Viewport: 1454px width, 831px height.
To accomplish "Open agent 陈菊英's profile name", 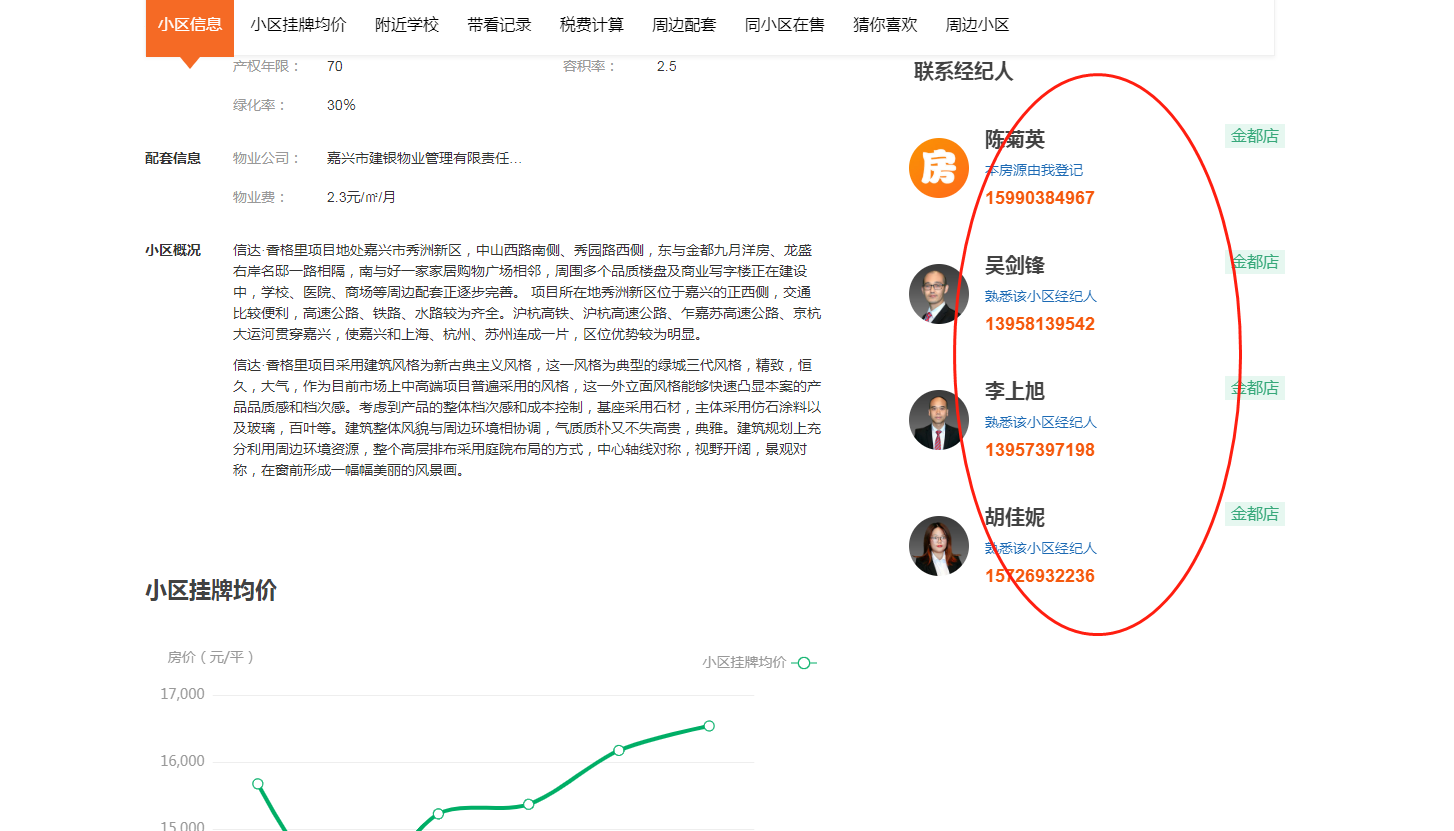I will point(1014,140).
